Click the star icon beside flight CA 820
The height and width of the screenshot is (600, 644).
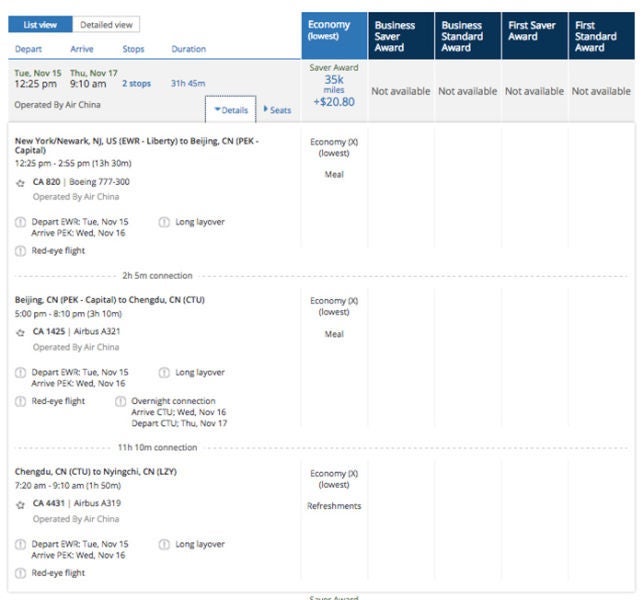(21, 183)
